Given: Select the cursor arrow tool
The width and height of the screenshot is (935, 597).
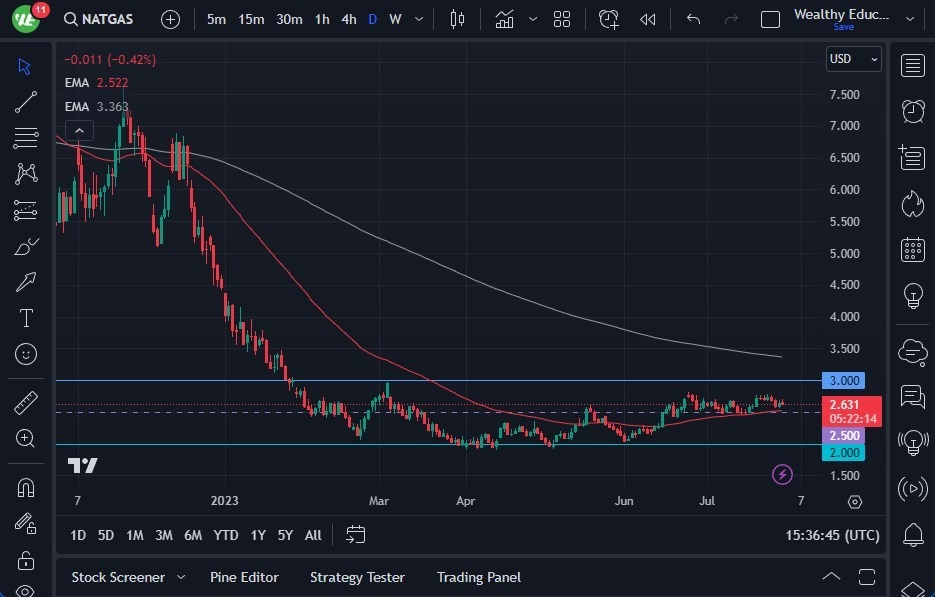Looking at the screenshot, I should coord(24,66).
